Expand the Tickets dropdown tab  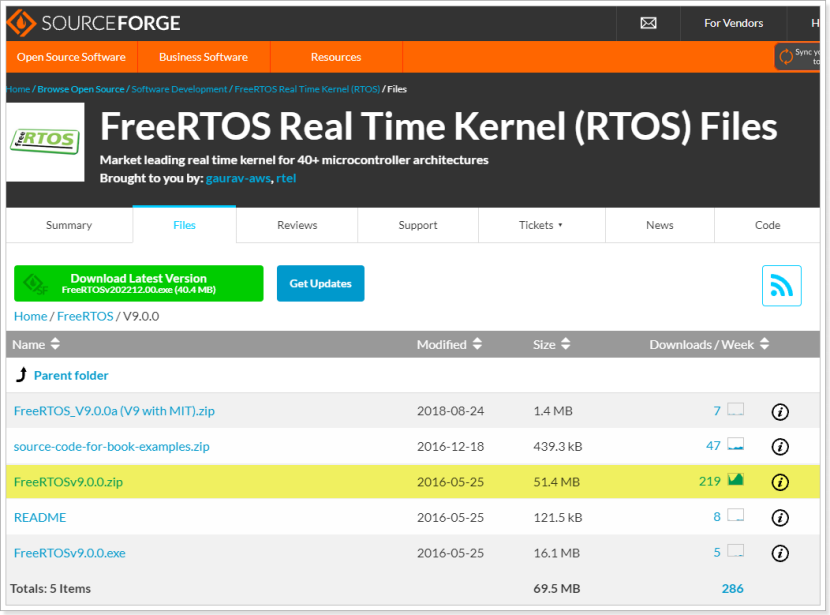click(x=542, y=225)
